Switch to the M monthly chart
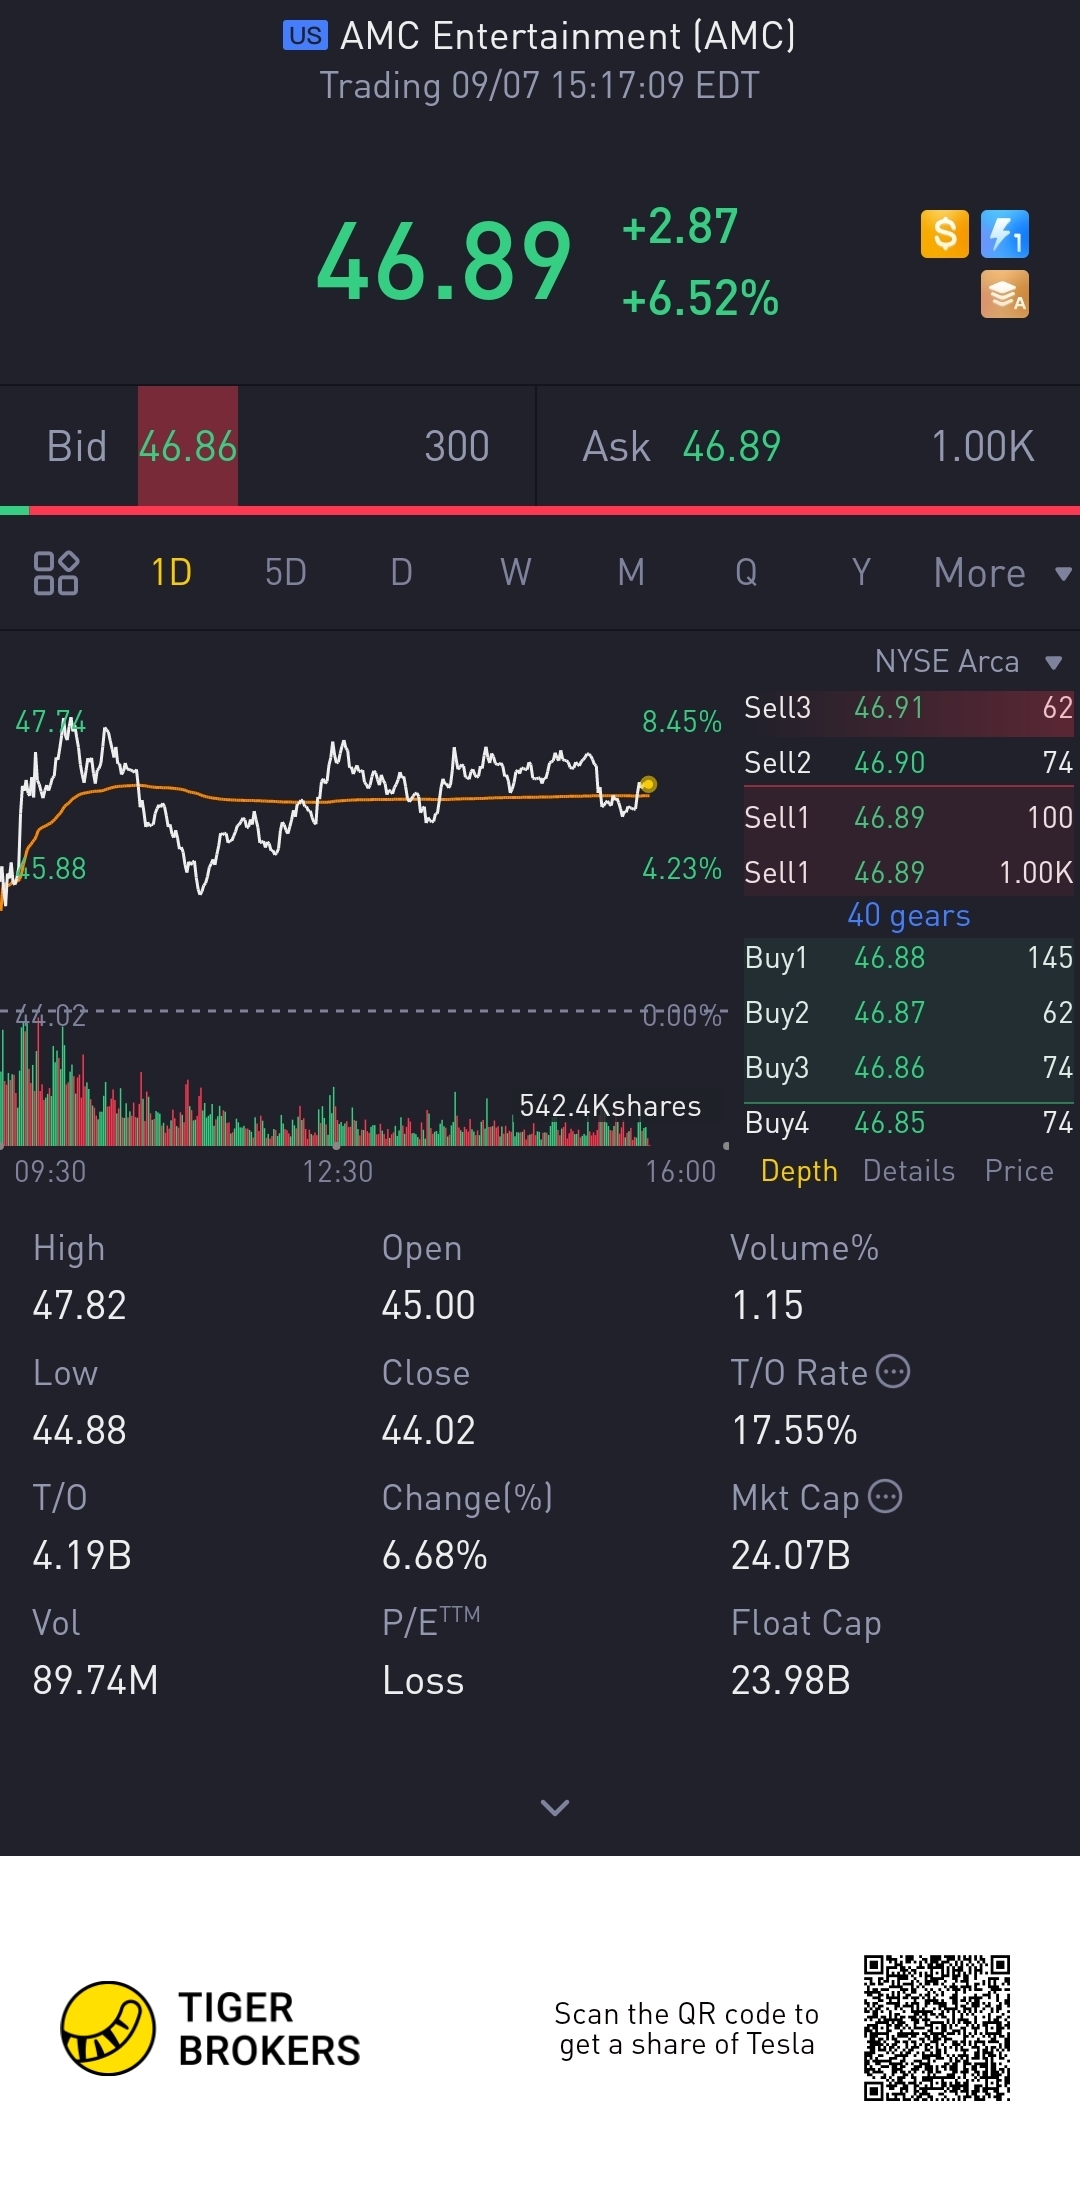The height and width of the screenshot is (2201, 1080). click(x=631, y=573)
